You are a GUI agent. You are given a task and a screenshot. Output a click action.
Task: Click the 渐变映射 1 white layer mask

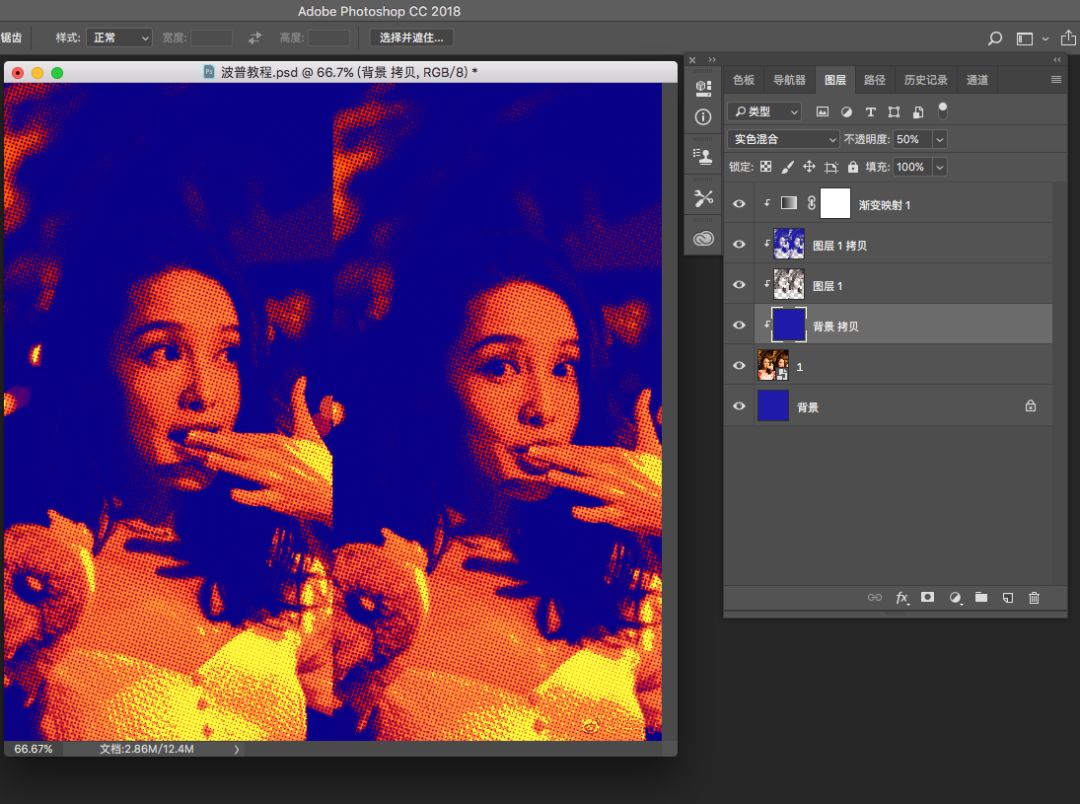tap(835, 204)
